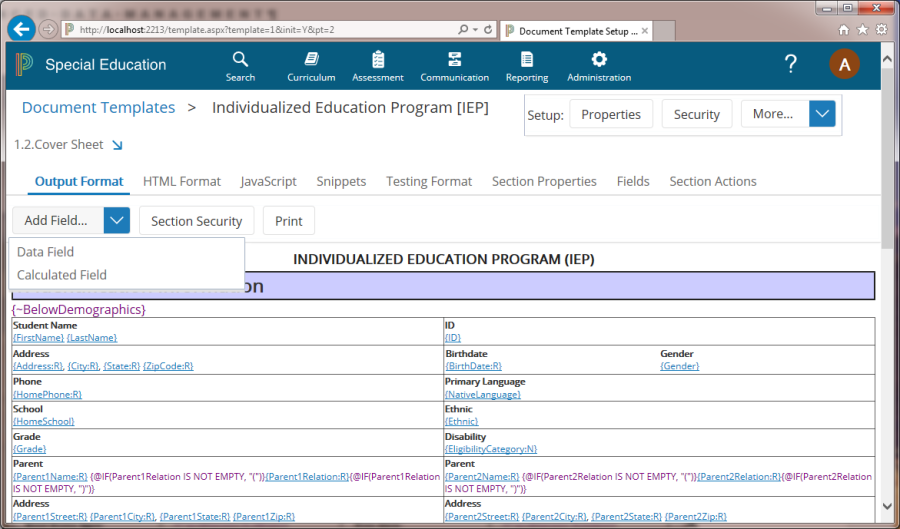Click the {FirstName} field link

pyautogui.click(x=38, y=338)
